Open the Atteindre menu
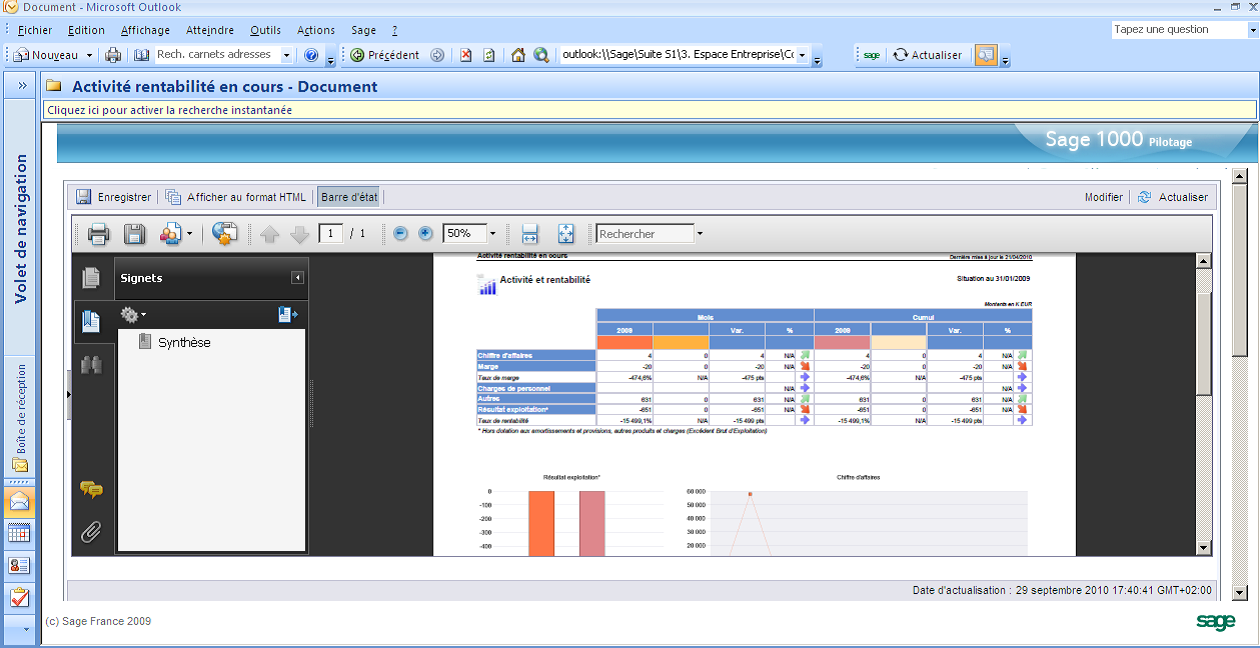Viewport: 1260px width, 648px height. click(210, 30)
